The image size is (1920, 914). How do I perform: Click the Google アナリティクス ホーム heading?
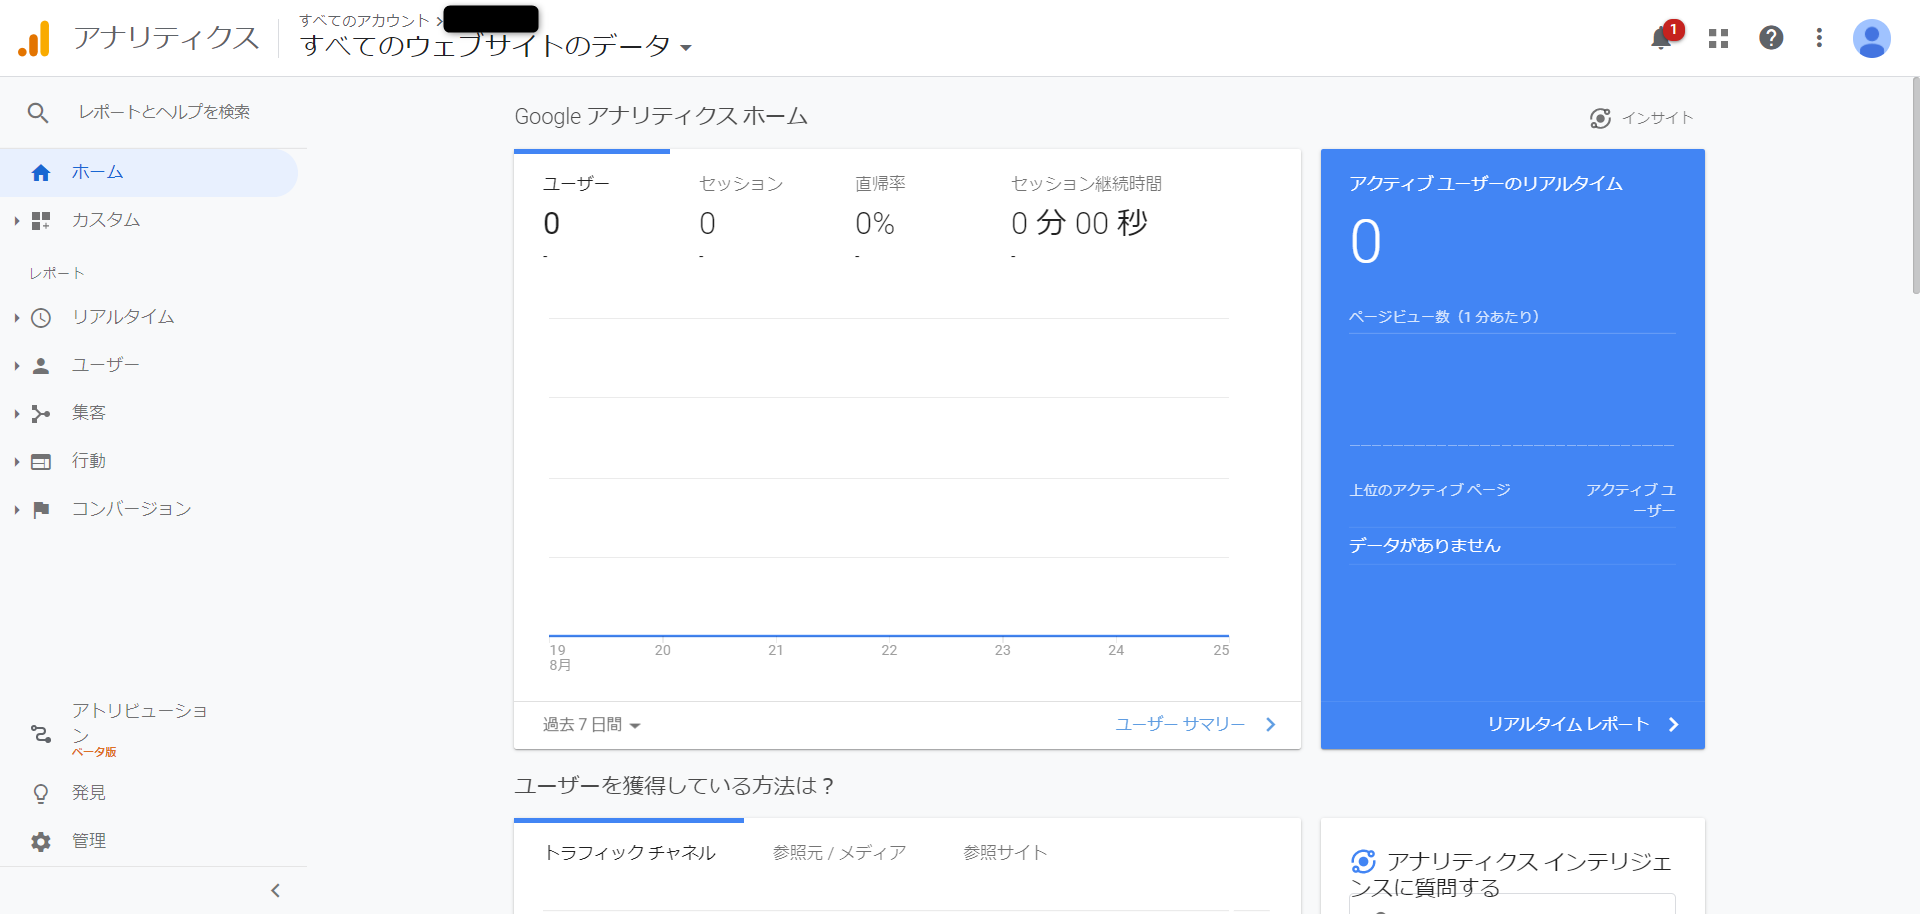point(661,117)
